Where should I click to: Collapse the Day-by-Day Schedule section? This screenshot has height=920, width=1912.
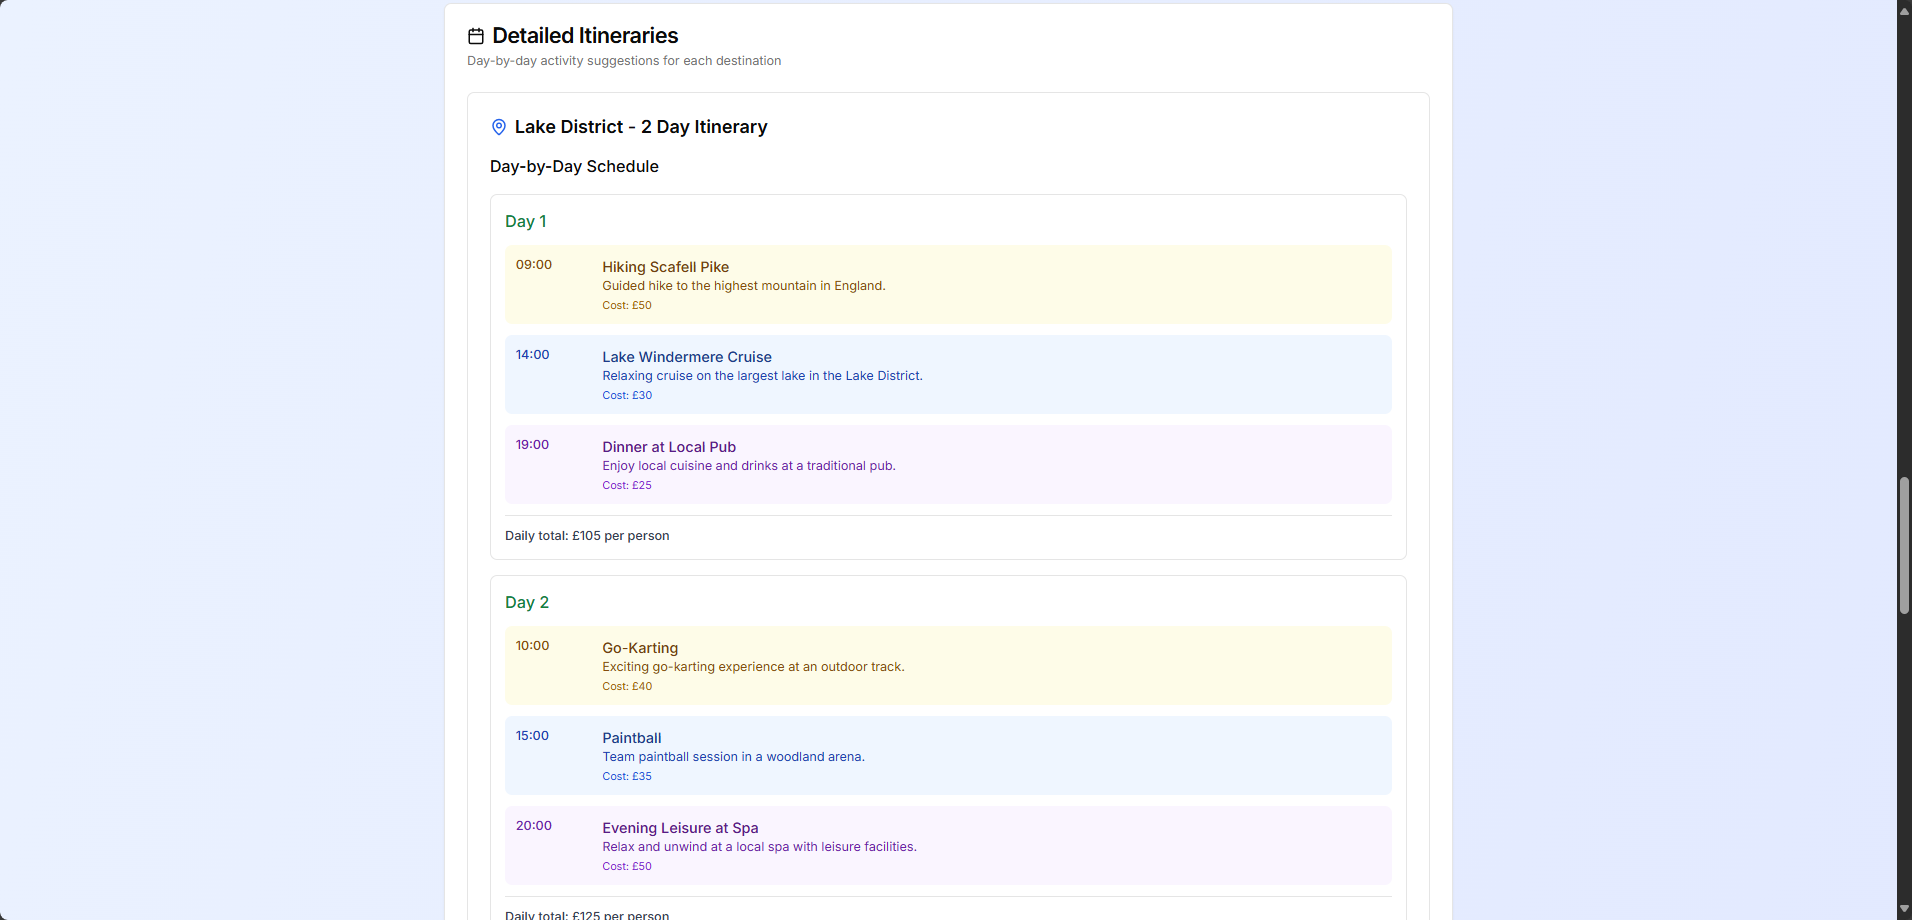click(574, 166)
